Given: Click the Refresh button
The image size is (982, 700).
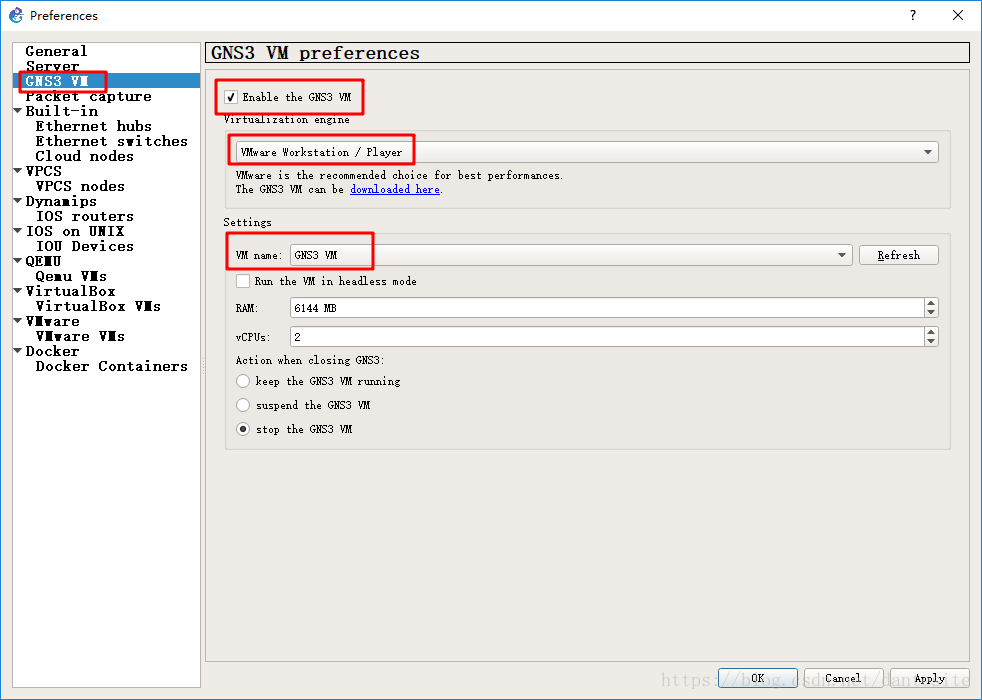Looking at the screenshot, I should [x=899, y=255].
